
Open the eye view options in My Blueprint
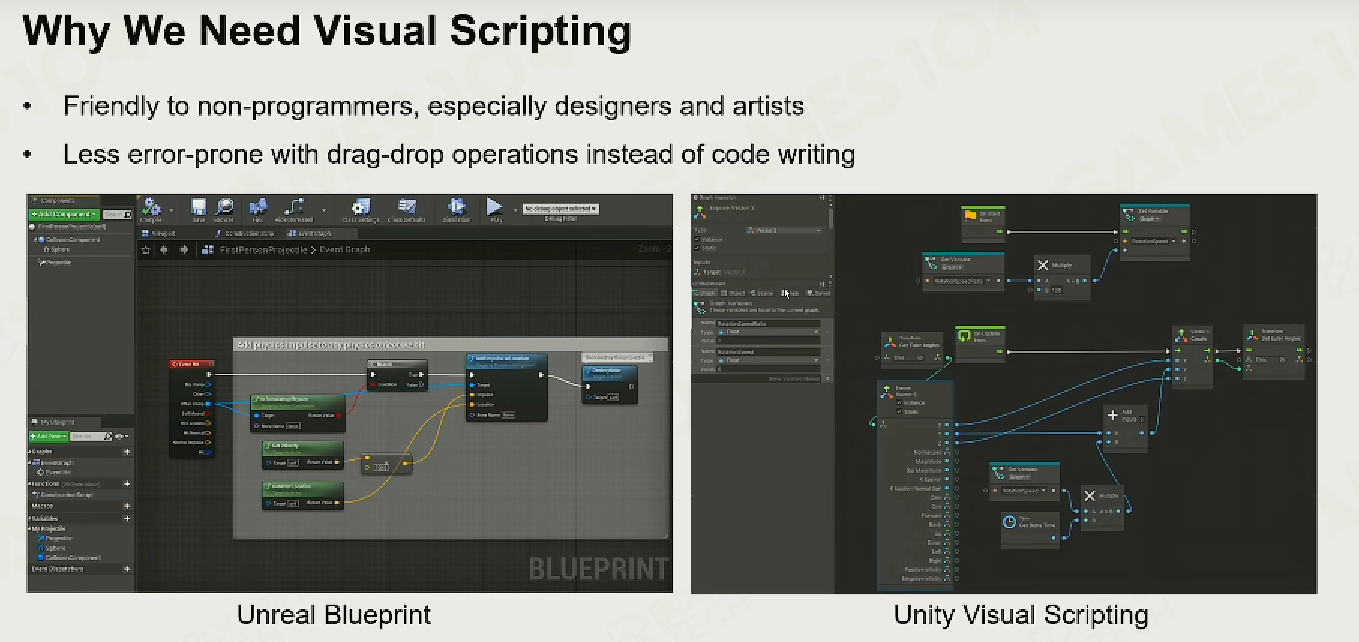[x=121, y=436]
